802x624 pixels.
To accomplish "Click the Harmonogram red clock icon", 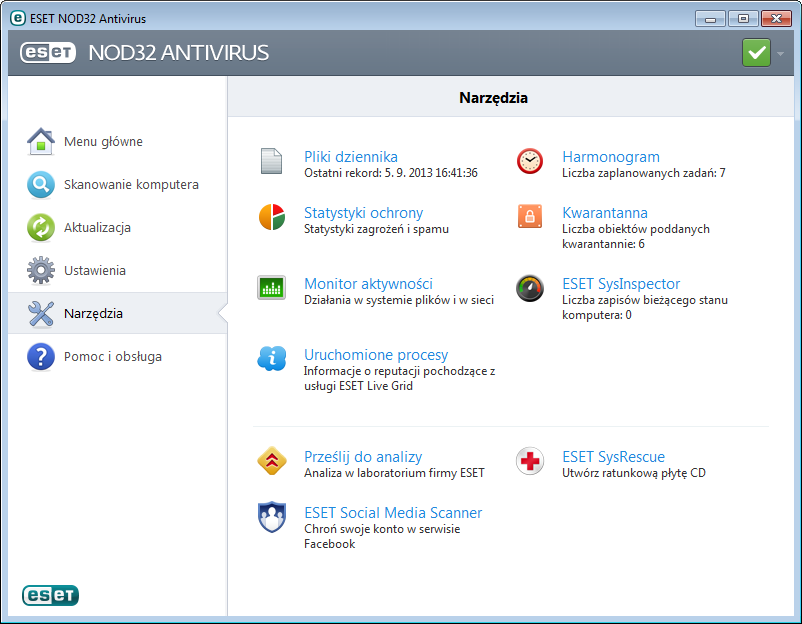I will [530, 161].
